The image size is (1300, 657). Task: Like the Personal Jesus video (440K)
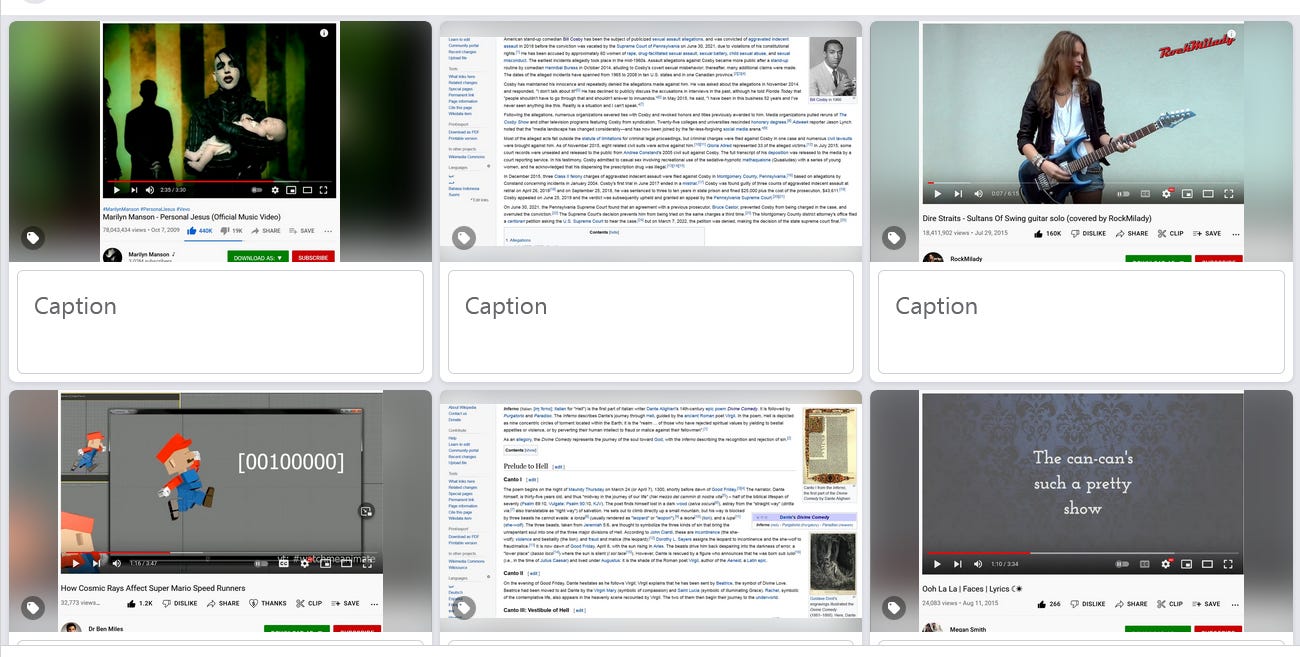coord(200,231)
